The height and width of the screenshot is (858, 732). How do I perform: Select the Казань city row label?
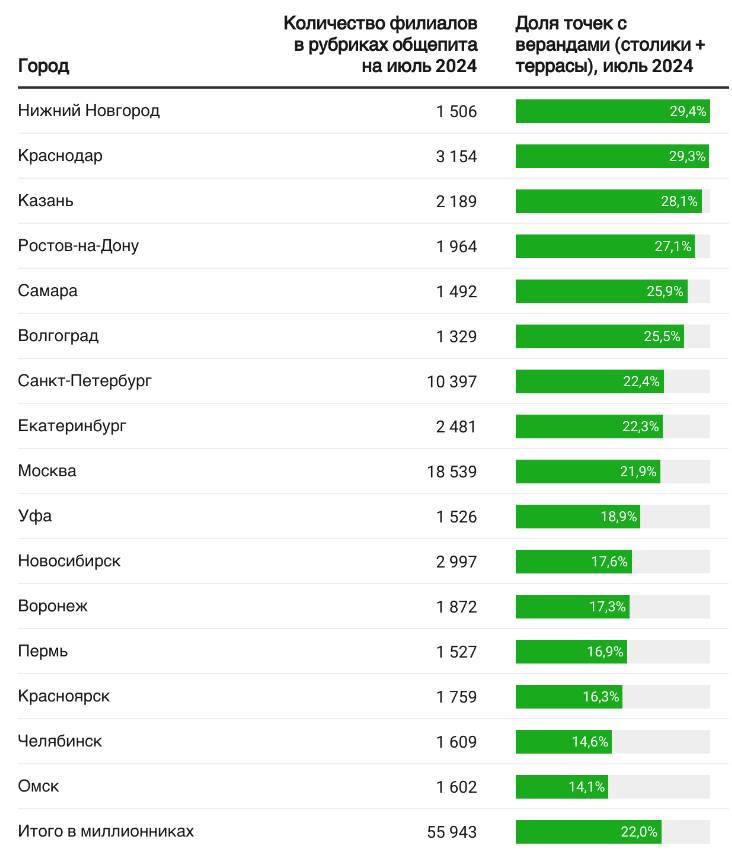46,201
